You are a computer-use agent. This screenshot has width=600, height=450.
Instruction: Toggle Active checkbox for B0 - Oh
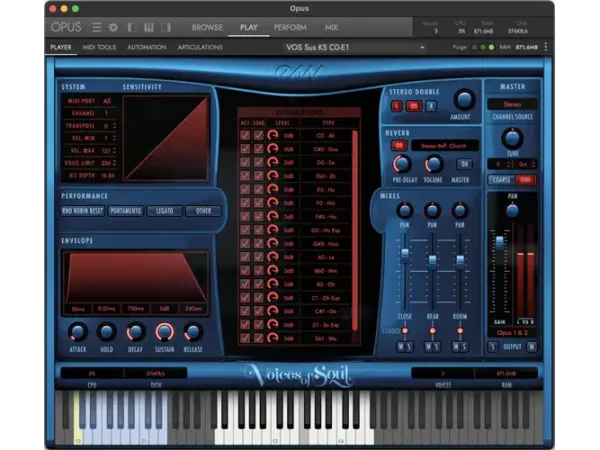pos(245,284)
